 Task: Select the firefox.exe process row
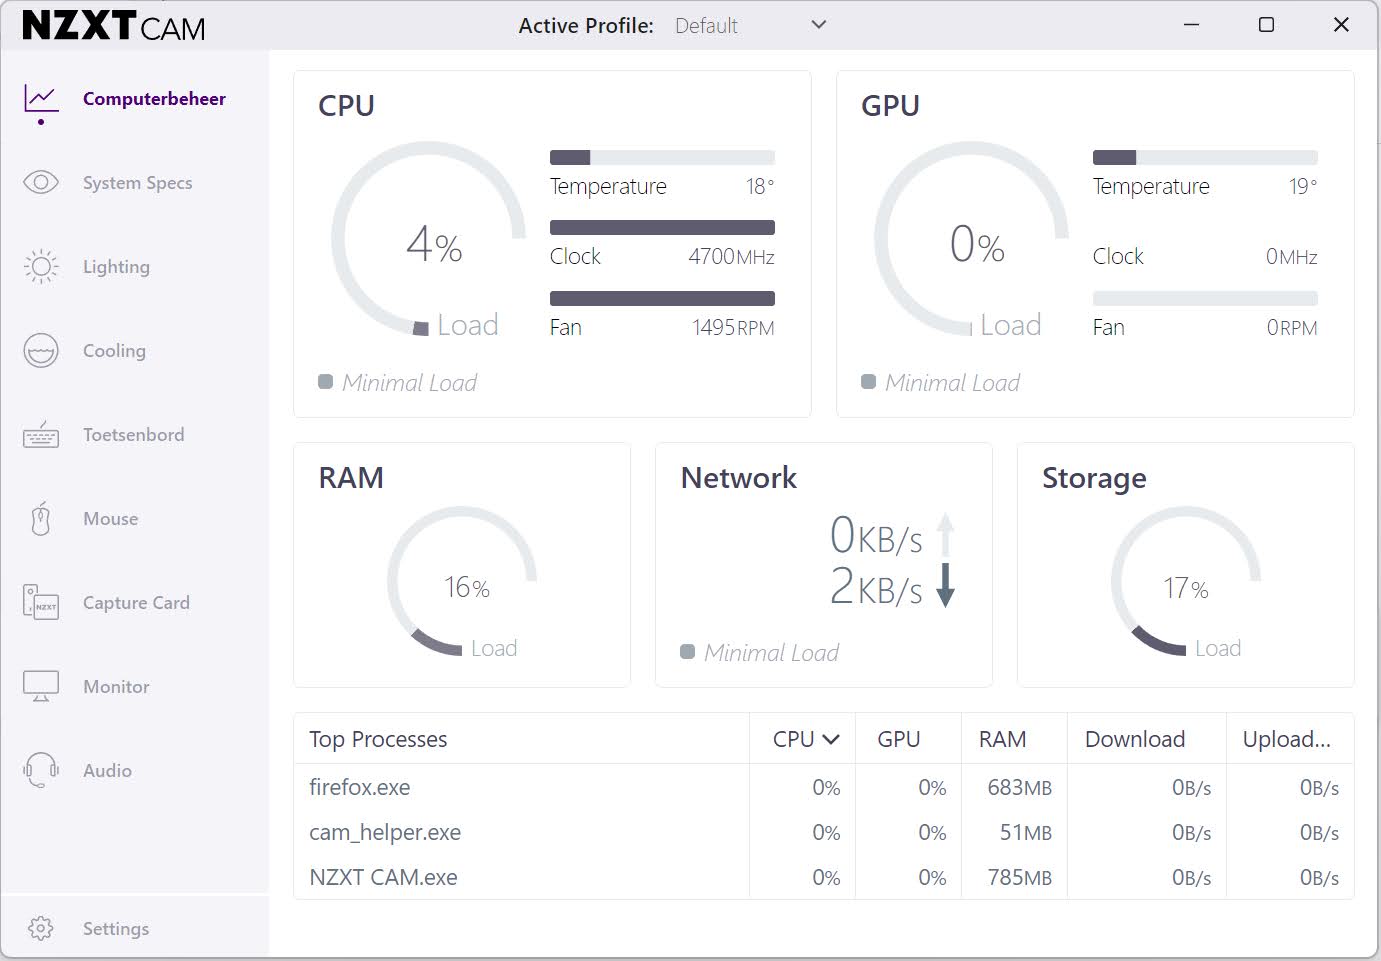(823, 787)
